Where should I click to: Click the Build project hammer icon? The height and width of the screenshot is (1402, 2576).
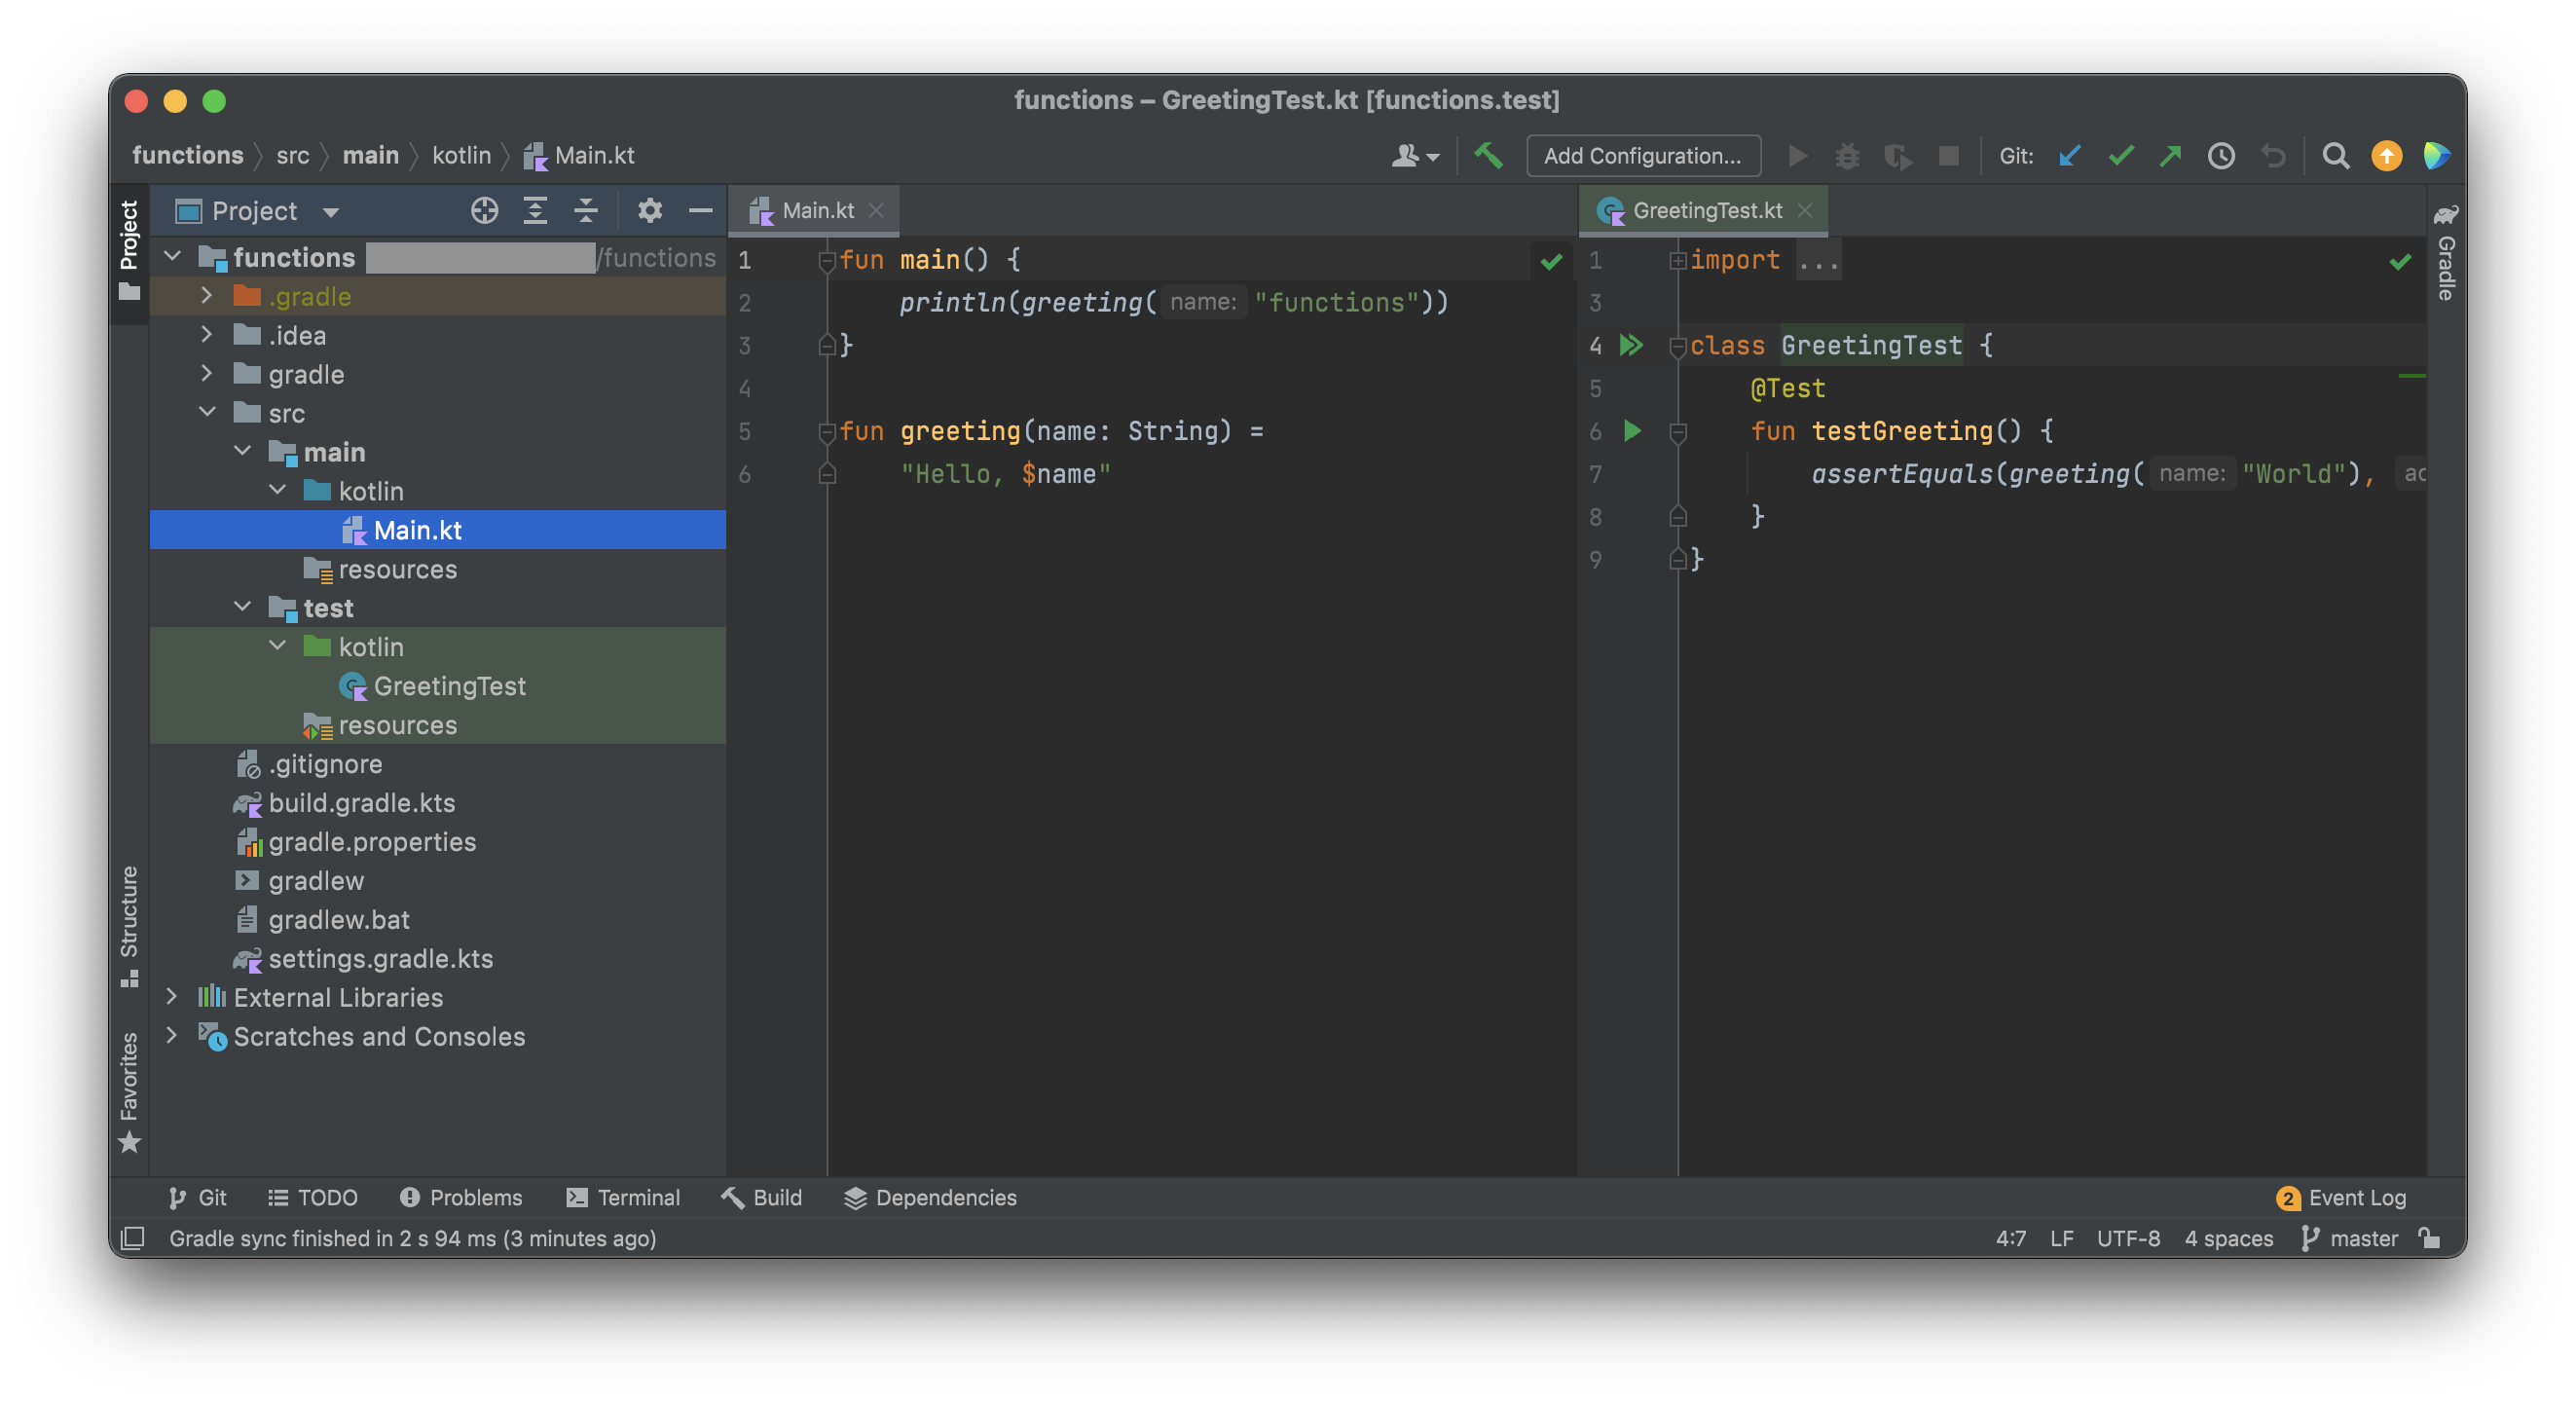point(1488,156)
